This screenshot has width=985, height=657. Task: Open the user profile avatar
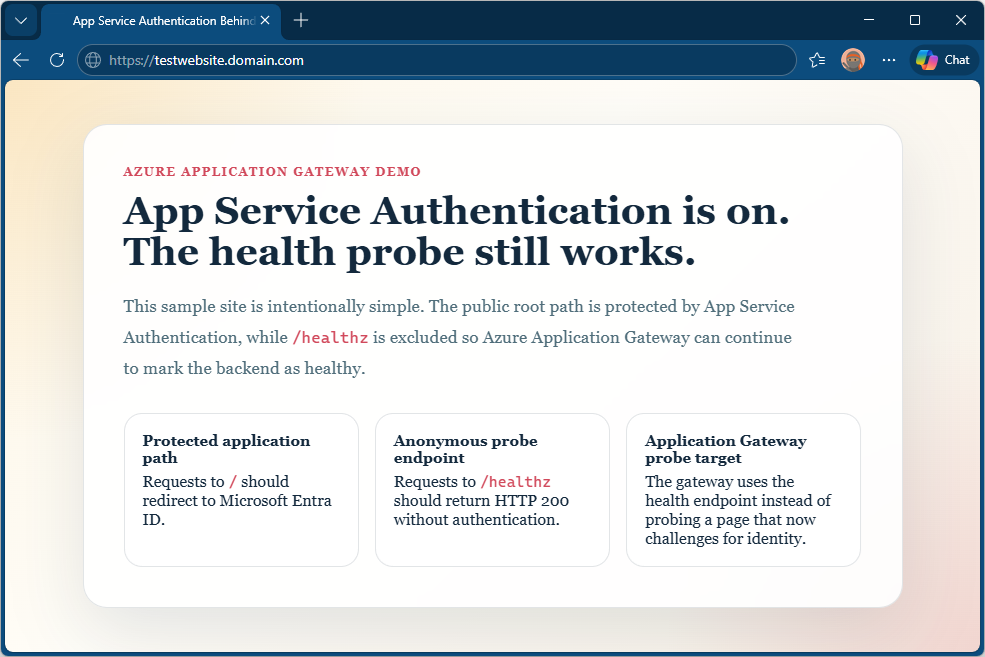852,60
